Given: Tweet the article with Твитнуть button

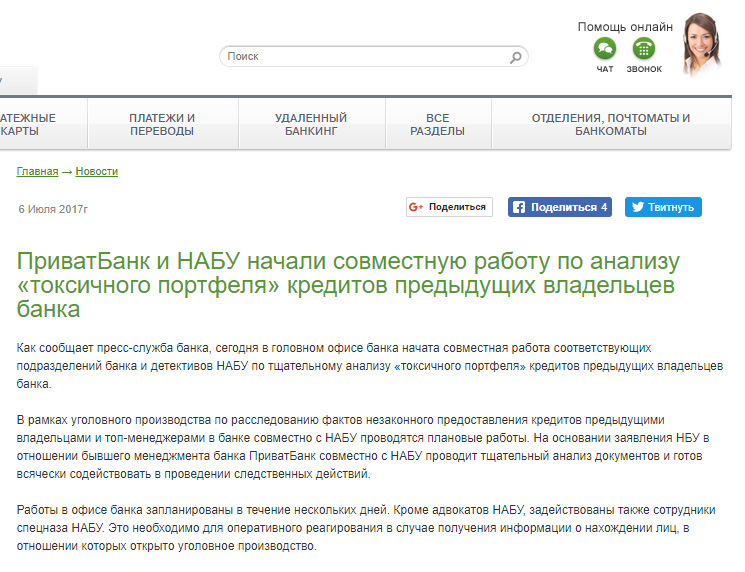Looking at the screenshot, I should point(663,207).
